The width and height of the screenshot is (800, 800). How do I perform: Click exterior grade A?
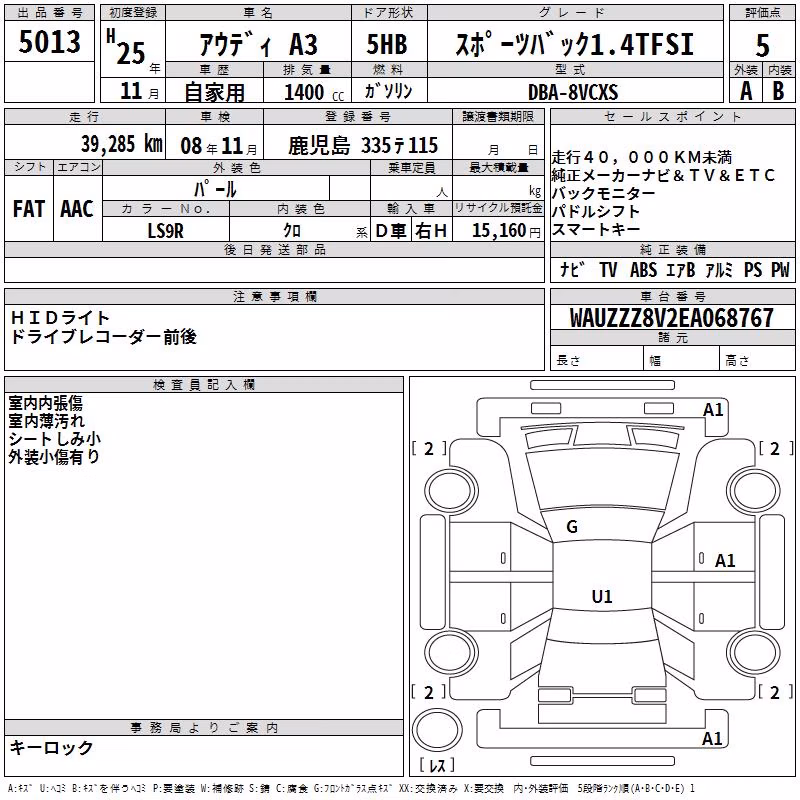pos(746,91)
